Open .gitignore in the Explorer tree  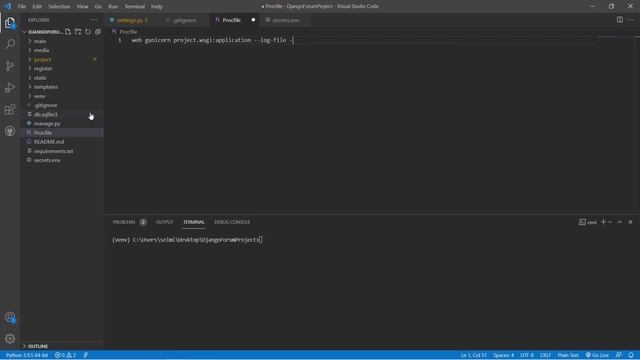pos(45,105)
